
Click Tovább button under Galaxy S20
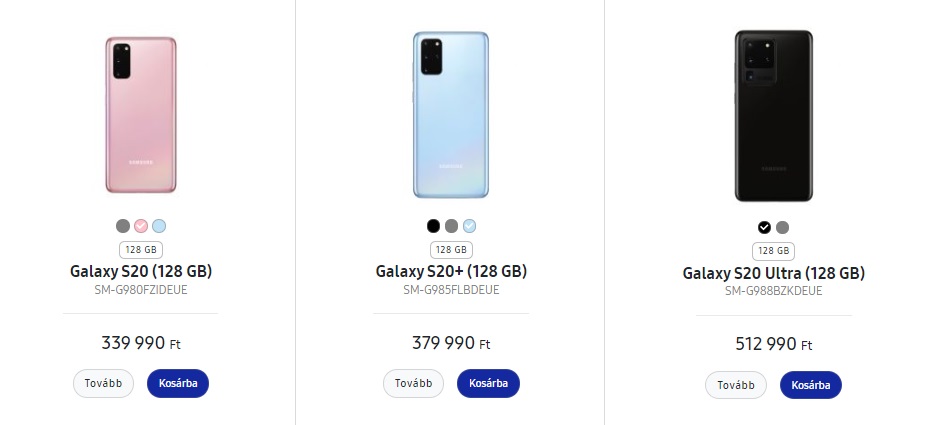(103, 383)
